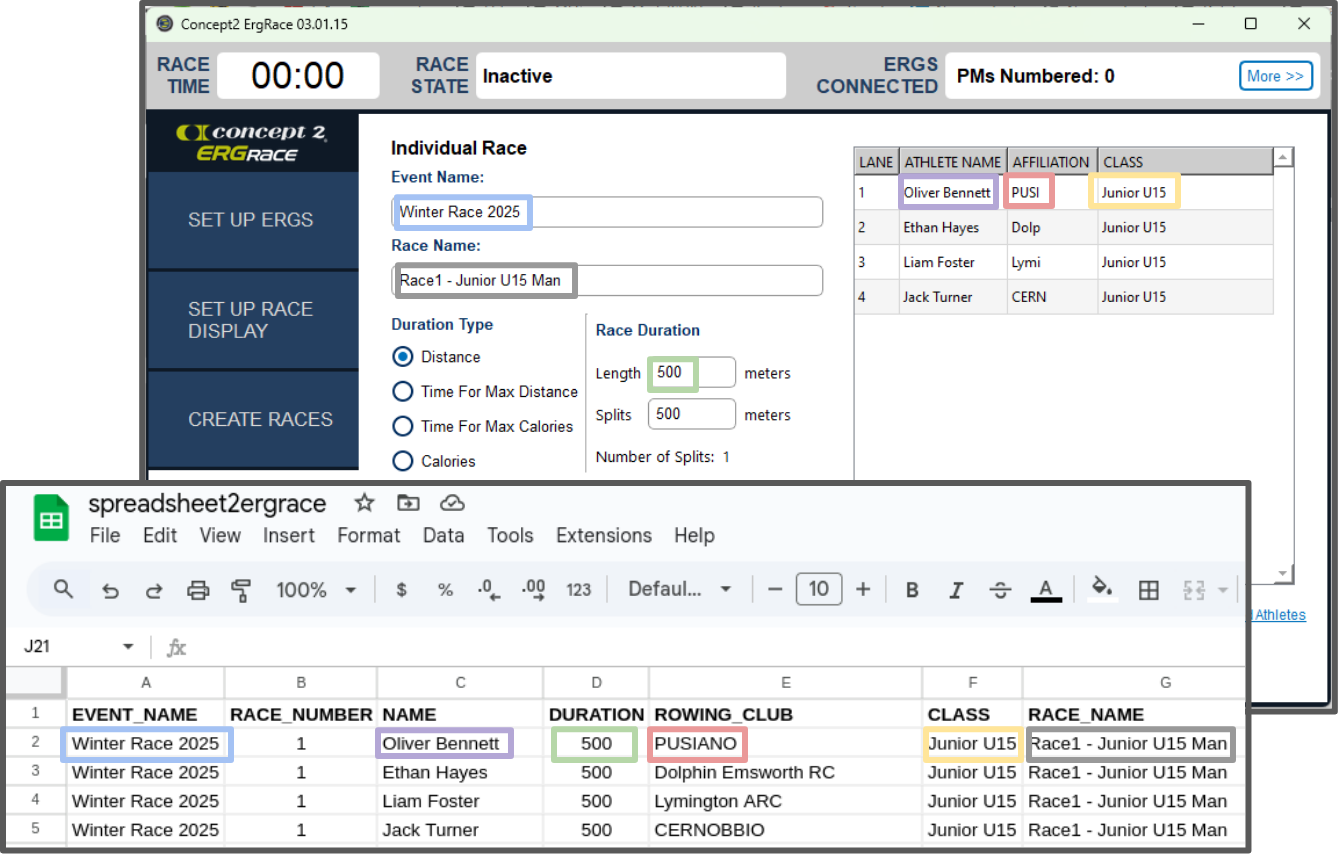Select row 3 header in spreadsheet
This screenshot has width=1338, height=854.
[x=35, y=772]
